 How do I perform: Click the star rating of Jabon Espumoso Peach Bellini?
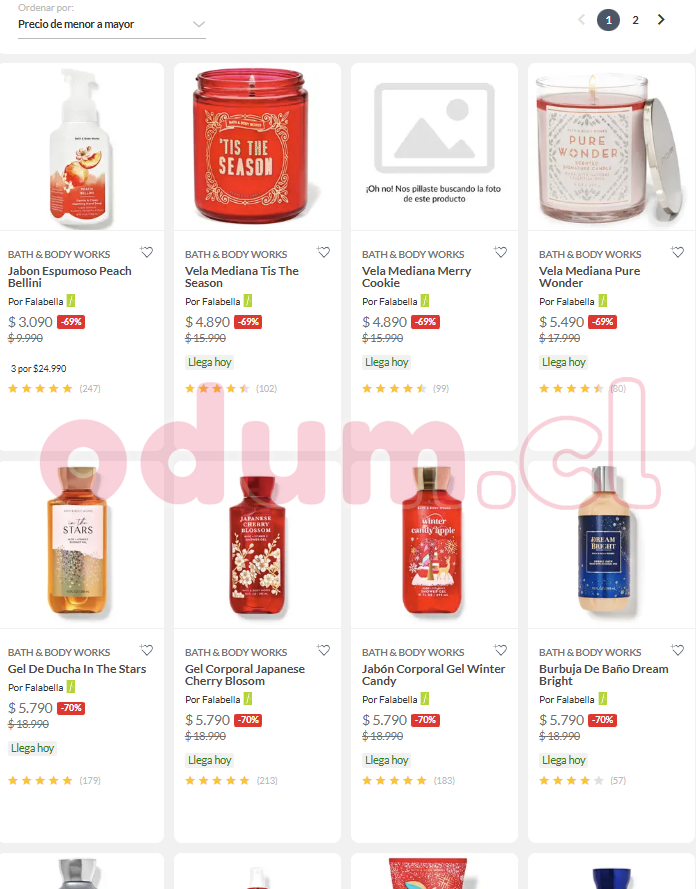(x=40, y=388)
